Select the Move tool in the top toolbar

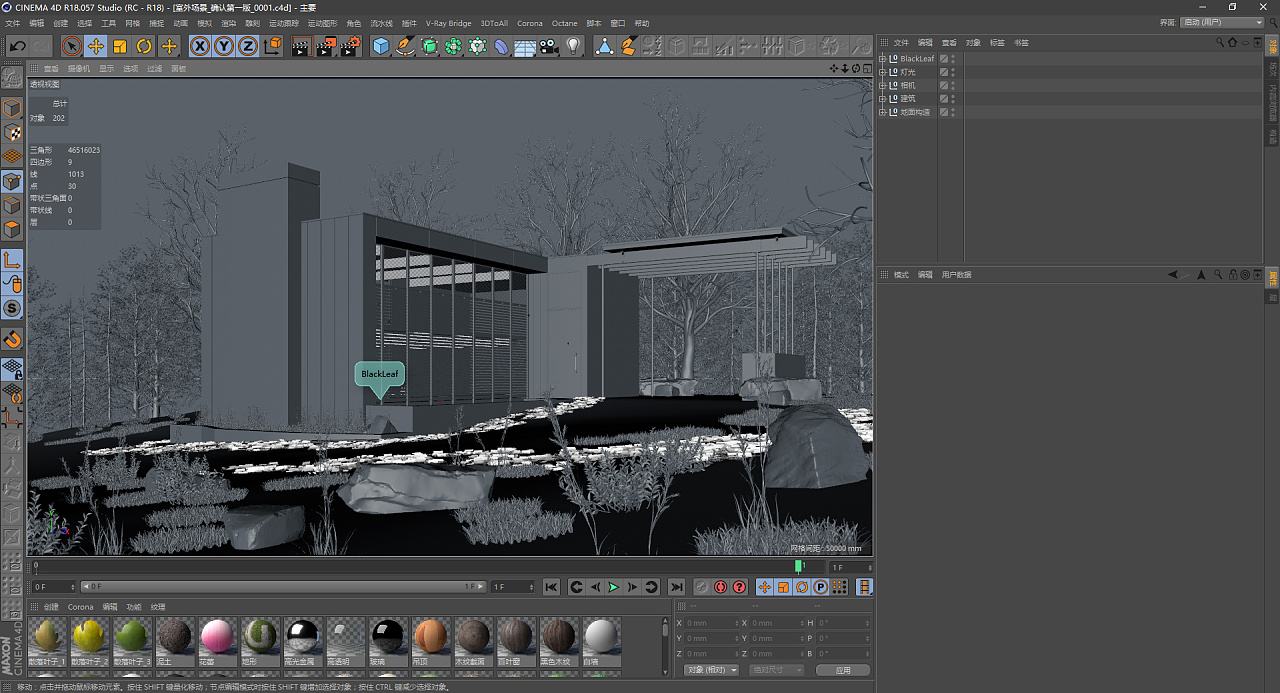(x=96, y=46)
